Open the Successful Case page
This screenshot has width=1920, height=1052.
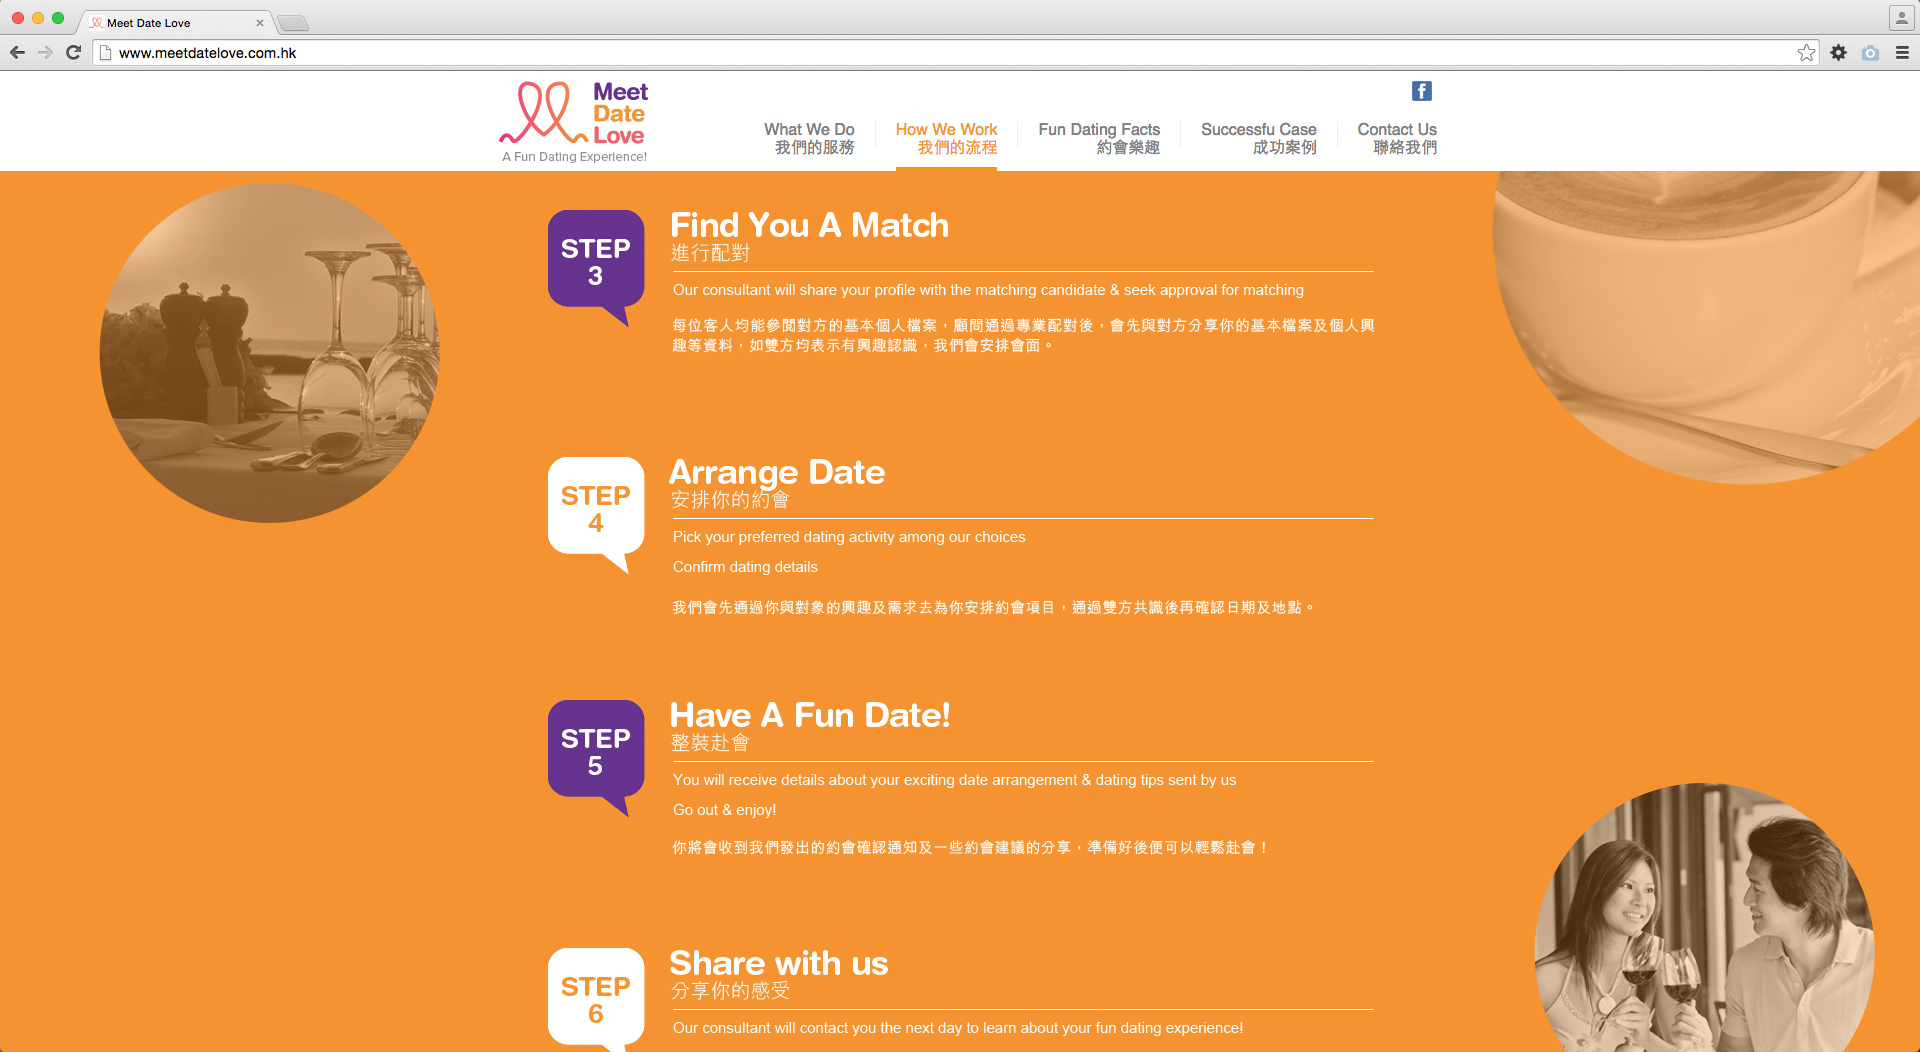(1258, 138)
